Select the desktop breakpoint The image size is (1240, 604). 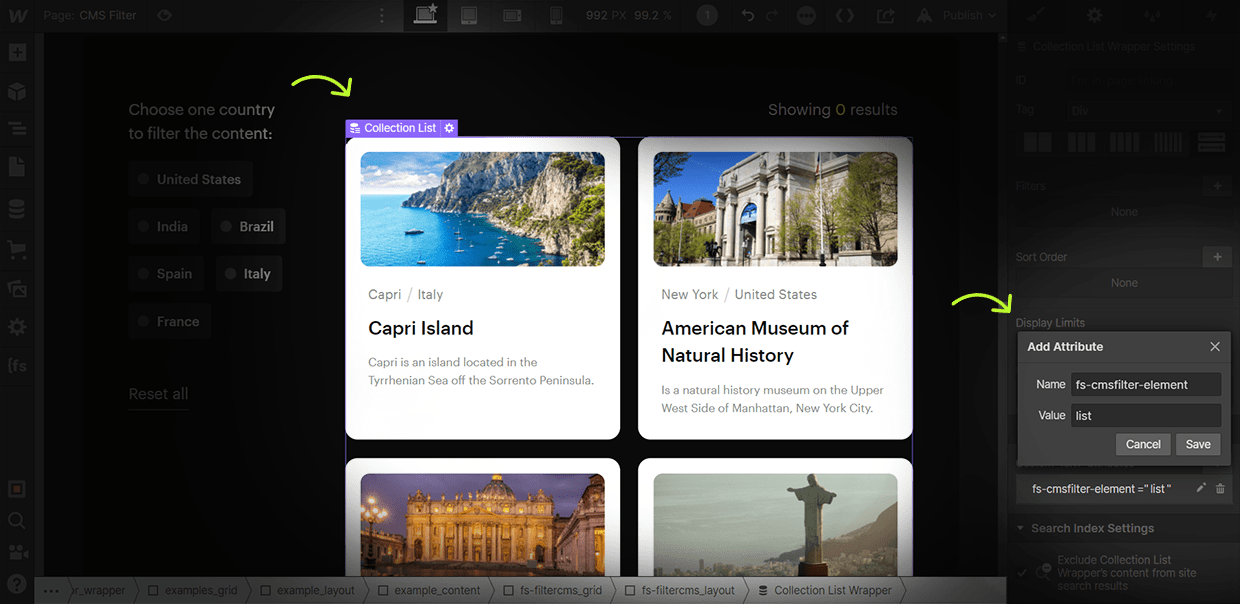pyautogui.click(x=426, y=15)
